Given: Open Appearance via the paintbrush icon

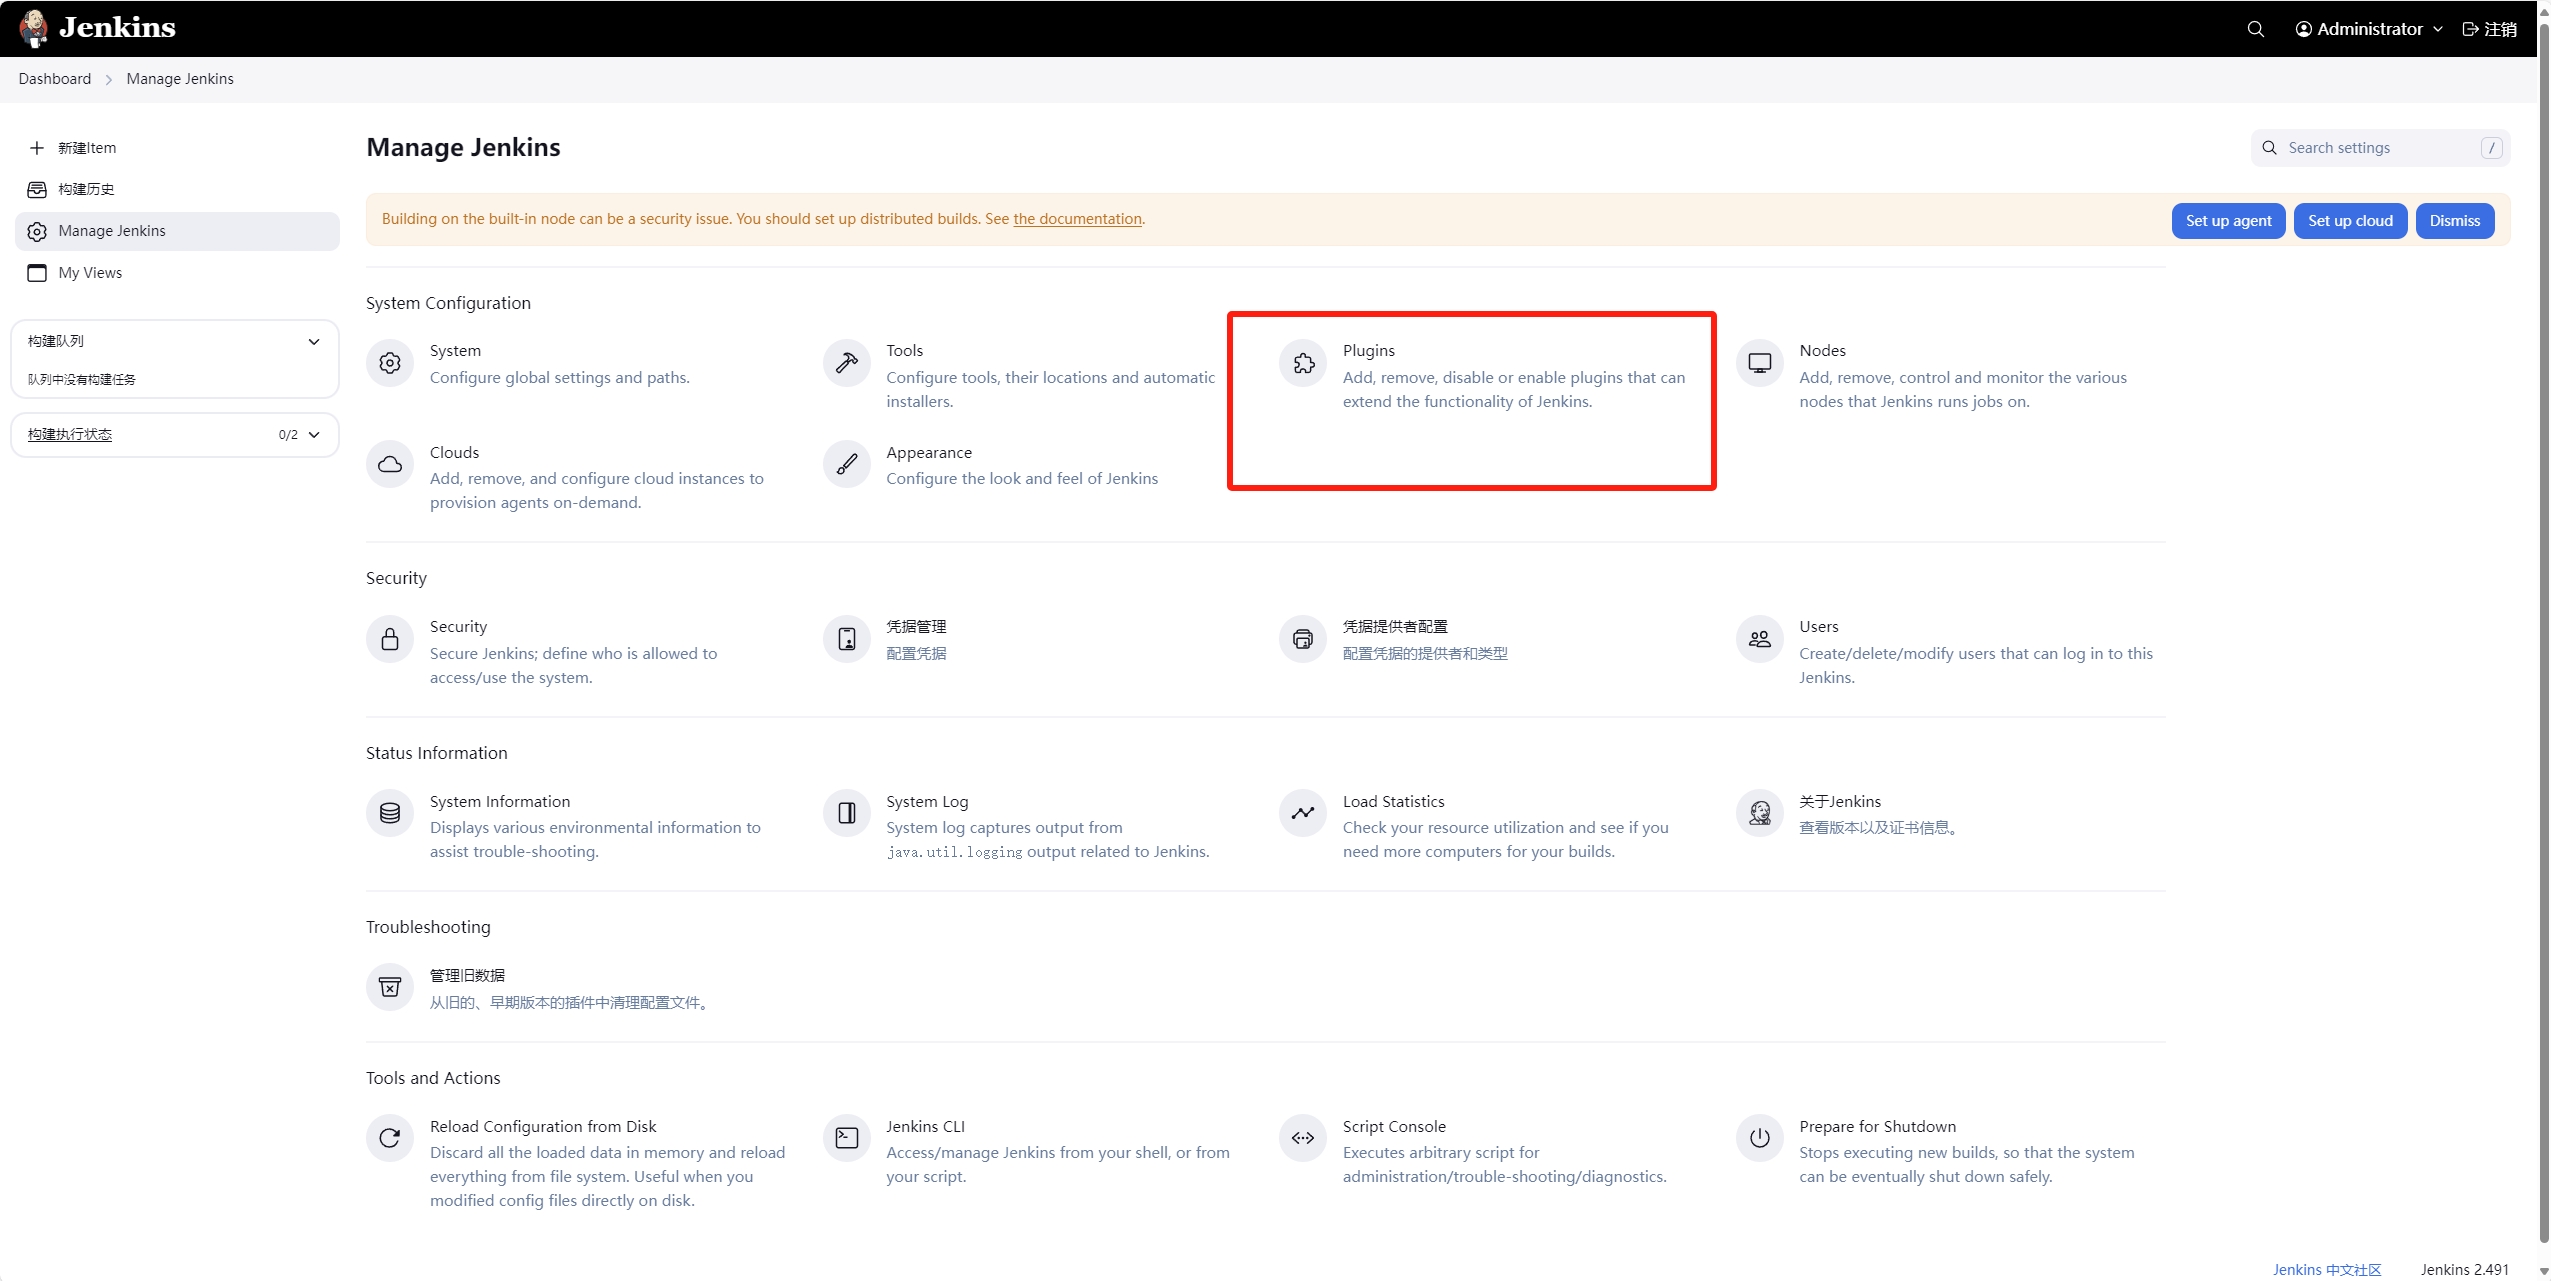Looking at the screenshot, I should [x=846, y=465].
